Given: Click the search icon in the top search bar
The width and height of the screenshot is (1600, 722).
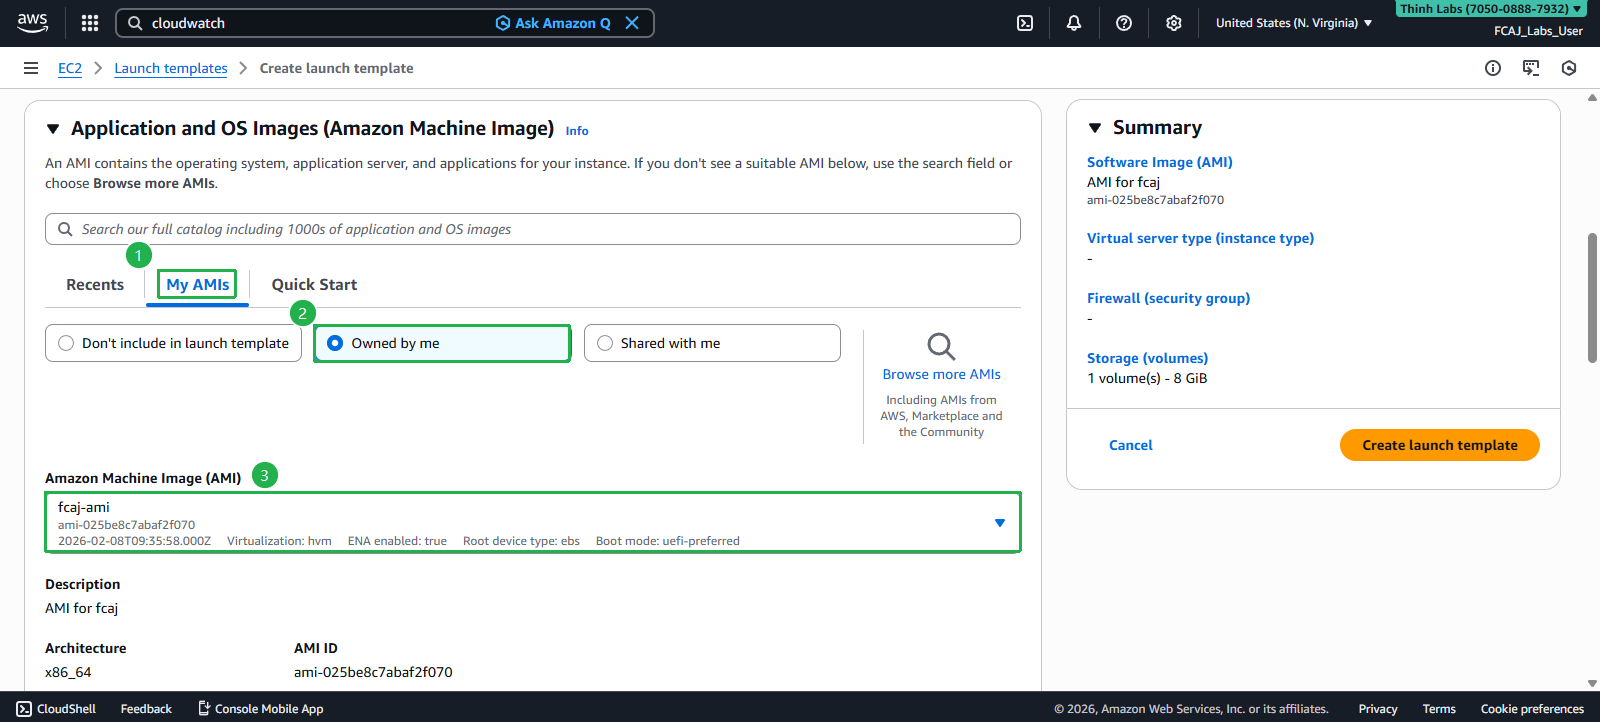Looking at the screenshot, I should pyautogui.click(x=135, y=23).
